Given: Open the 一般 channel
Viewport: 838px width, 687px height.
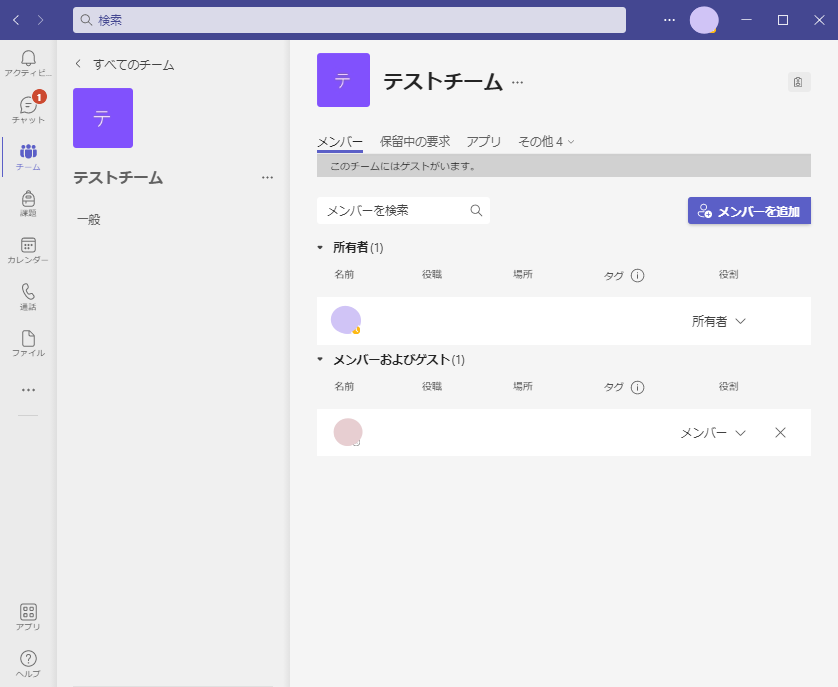Looking at the screenshot, I should pos(89,219).
